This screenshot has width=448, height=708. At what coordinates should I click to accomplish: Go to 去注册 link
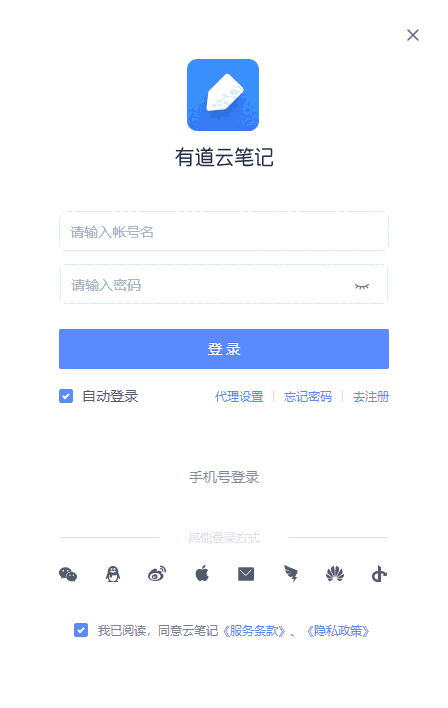click(x=371, y=396)
